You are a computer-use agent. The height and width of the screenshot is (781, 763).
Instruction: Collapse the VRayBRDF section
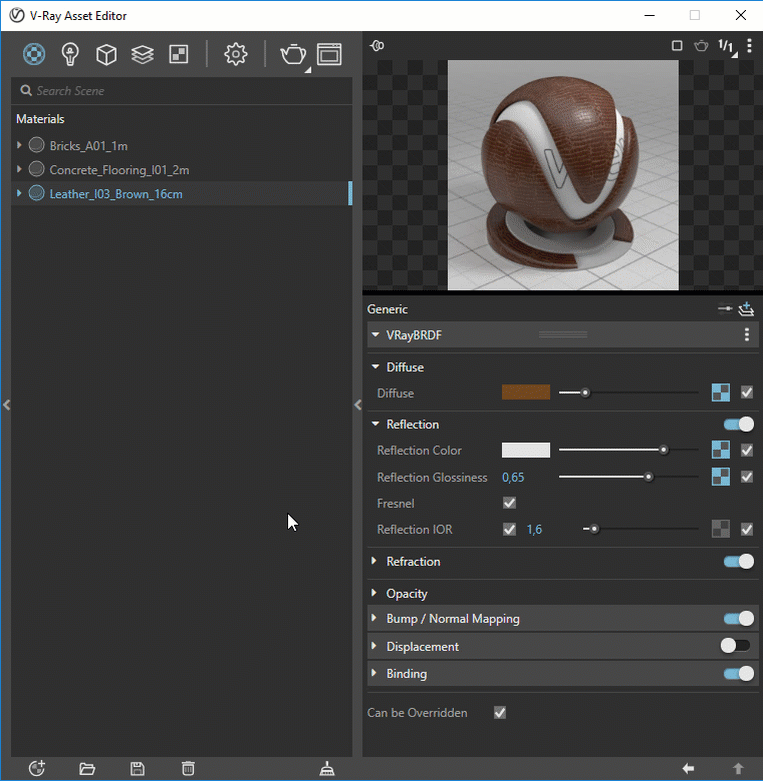pyautogui.click(x=376, y=335)
